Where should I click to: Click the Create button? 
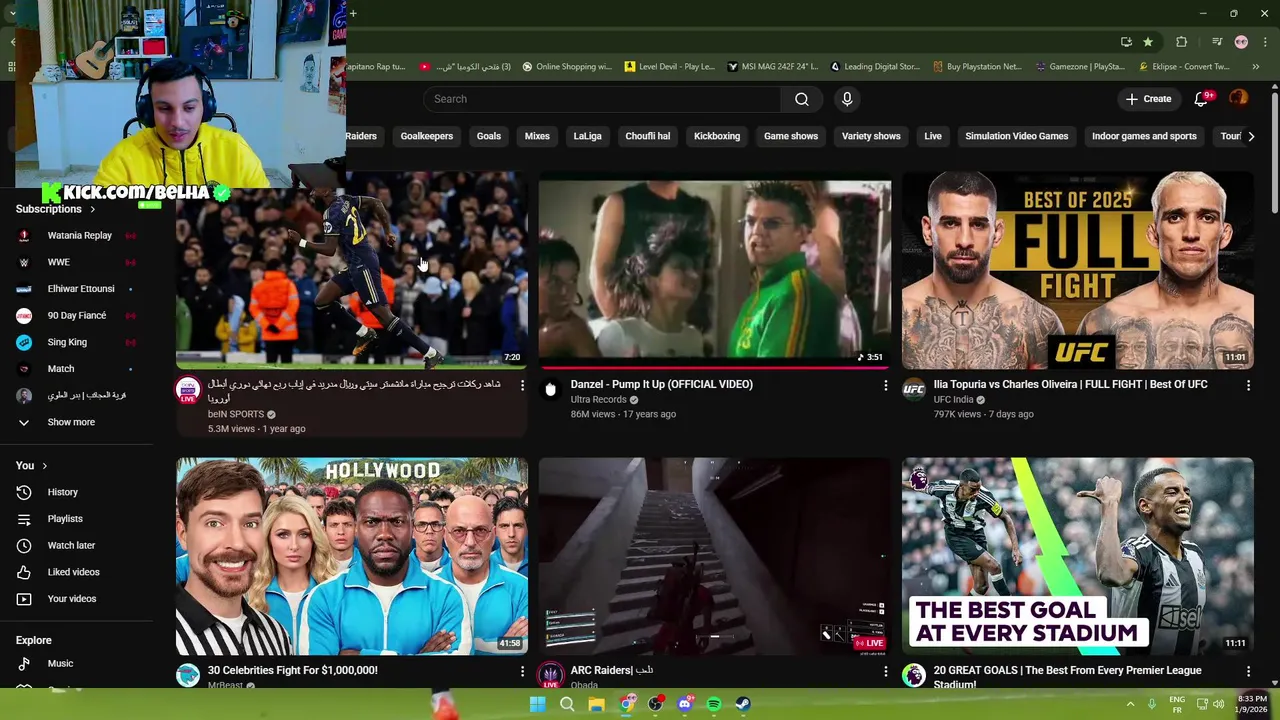point(1148,99)
